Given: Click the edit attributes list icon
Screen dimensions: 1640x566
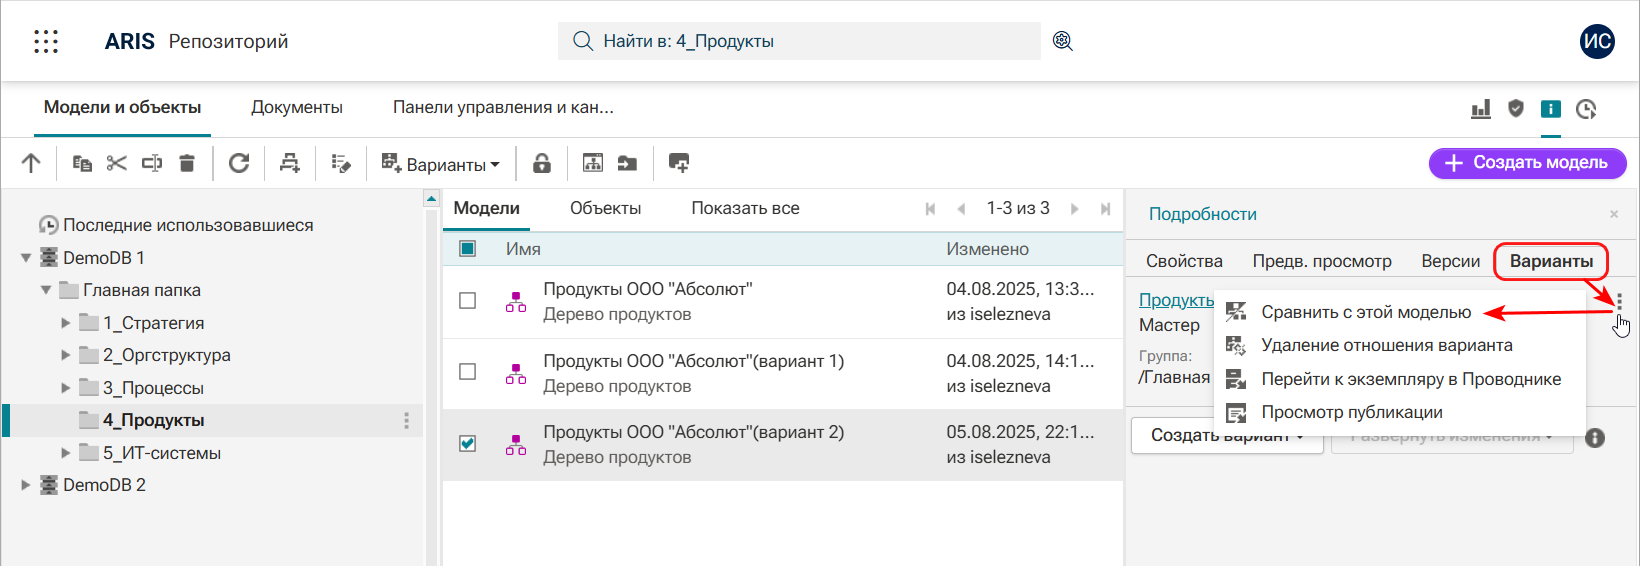Looking at the screenshot, I should [341, 163].
